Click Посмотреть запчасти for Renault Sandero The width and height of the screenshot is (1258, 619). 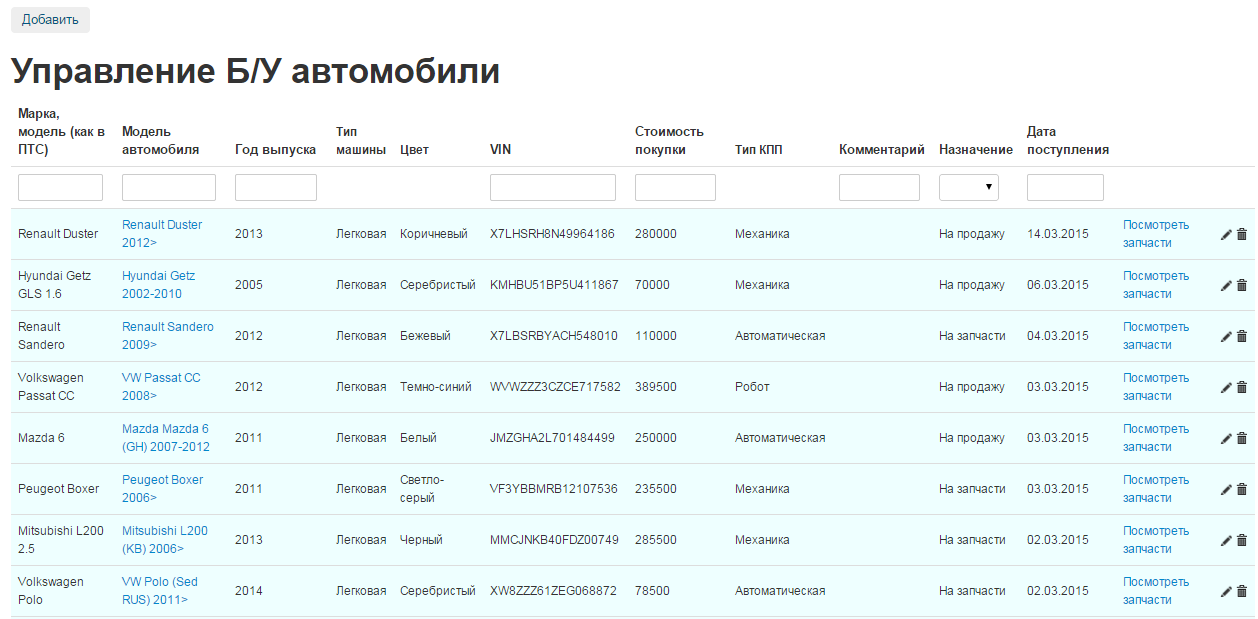(x=1156, y=336)
